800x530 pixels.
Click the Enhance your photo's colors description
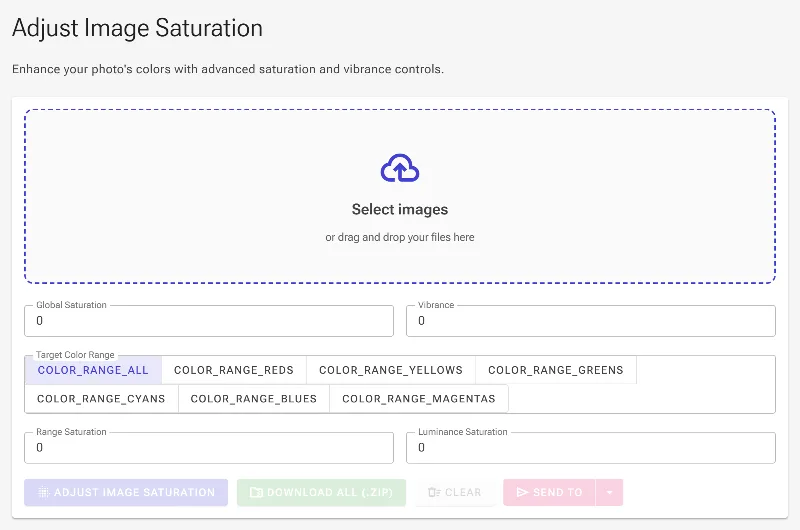pyautogui.click(x=228, y=69)
